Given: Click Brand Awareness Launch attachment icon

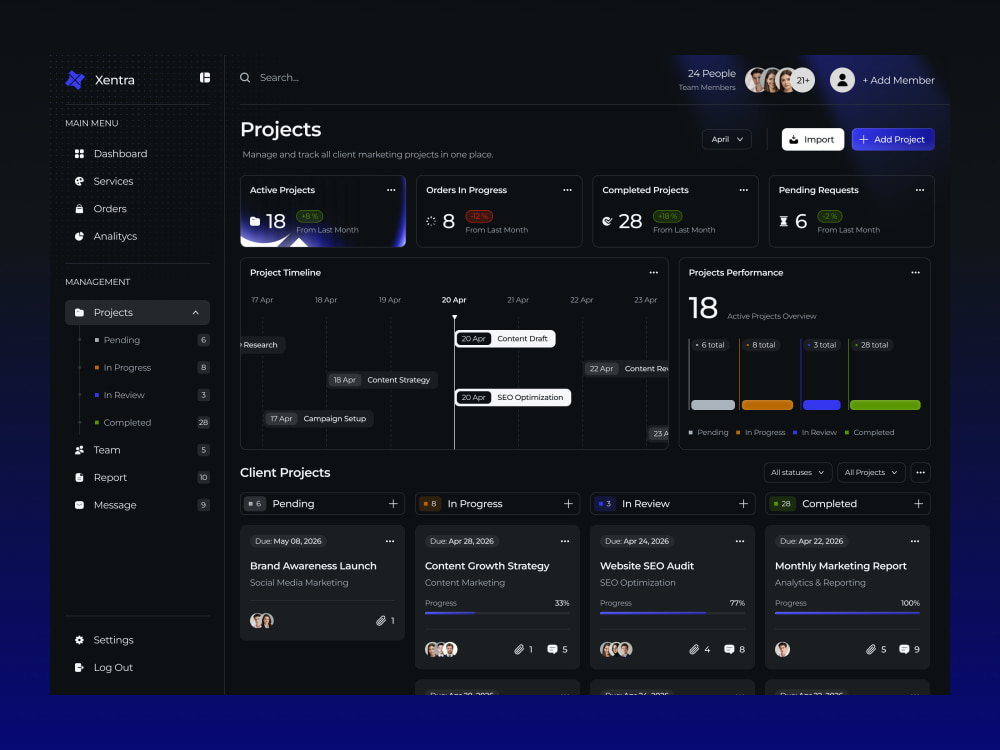Looking at the screenshot, I should pyautogui.click(x=381, y=621).
